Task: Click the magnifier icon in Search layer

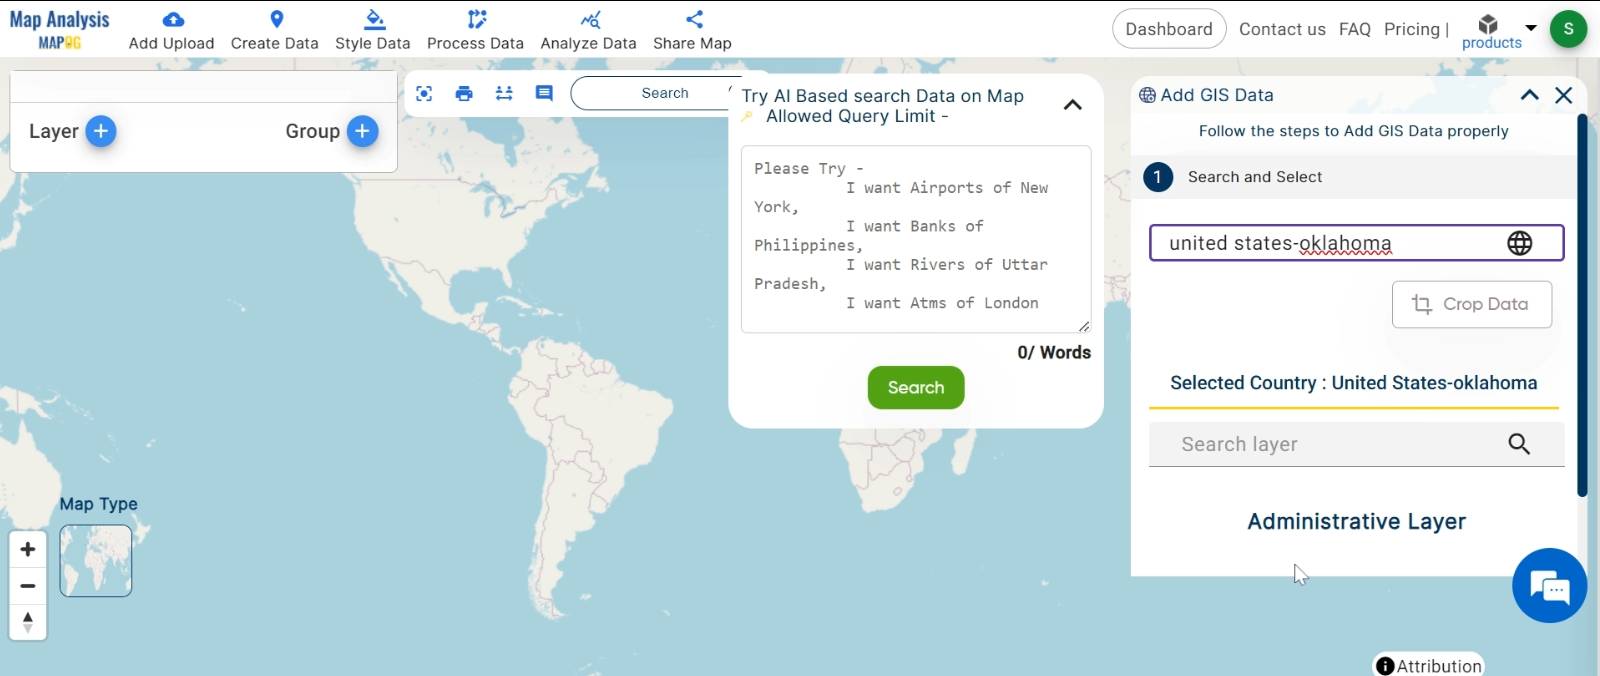Action: pos(1518,444)
